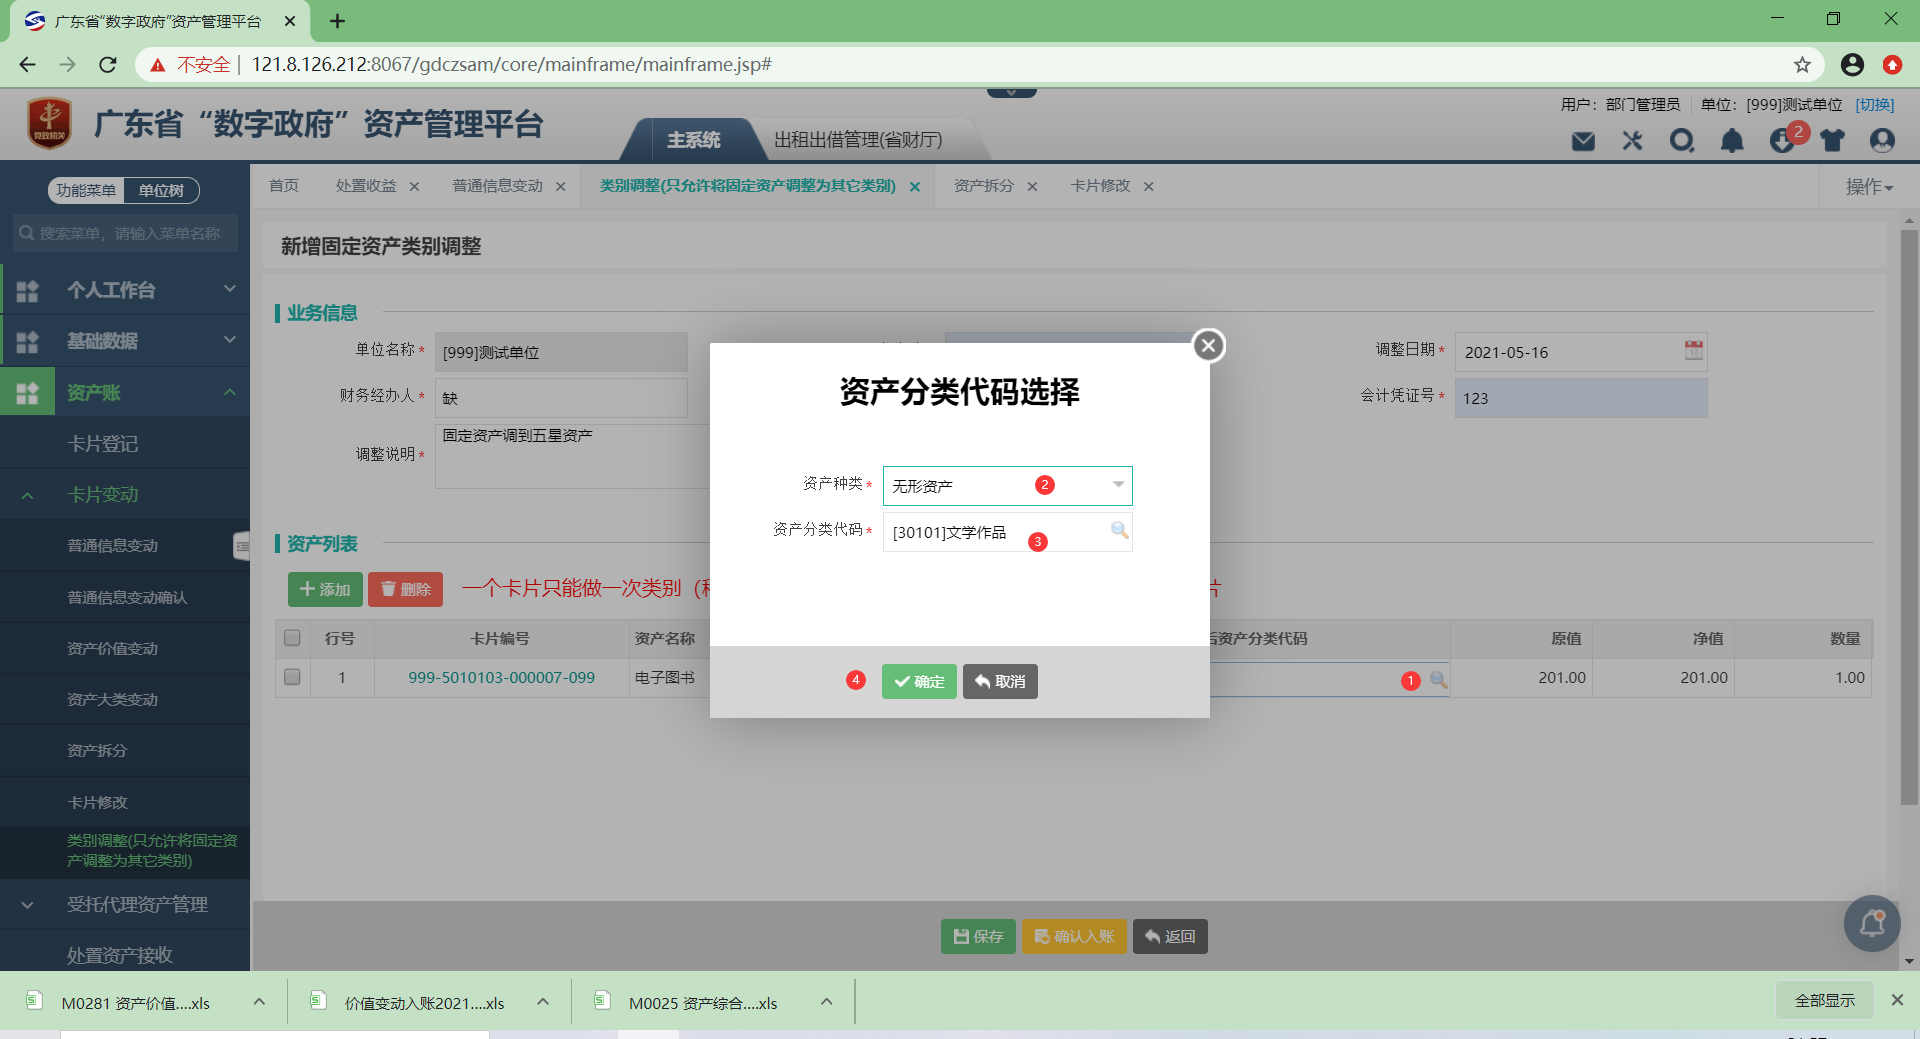This screenshot has width=1920, height=1039.
Task: Focus the menu search input field
Action: tap(125, 233)
